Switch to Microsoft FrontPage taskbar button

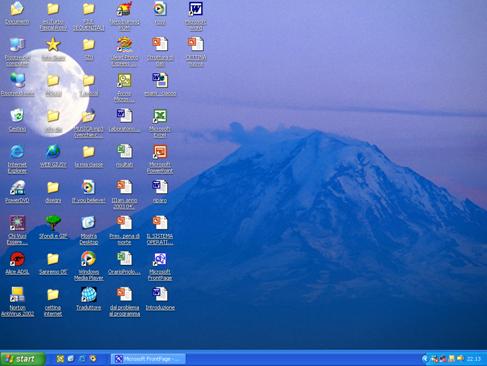[x=148, y=359]
